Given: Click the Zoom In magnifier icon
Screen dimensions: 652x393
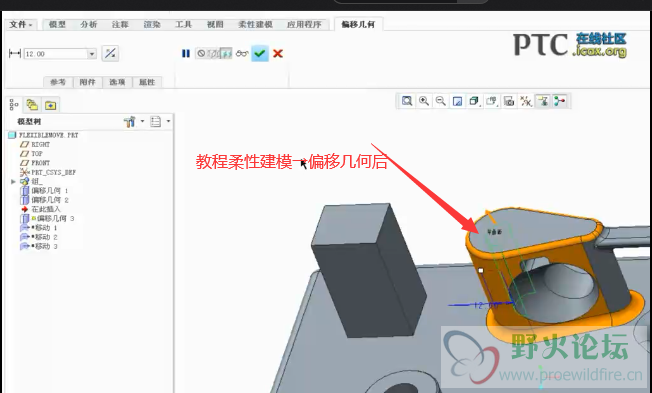Looking at the screenshot, I should pos(424,101).
